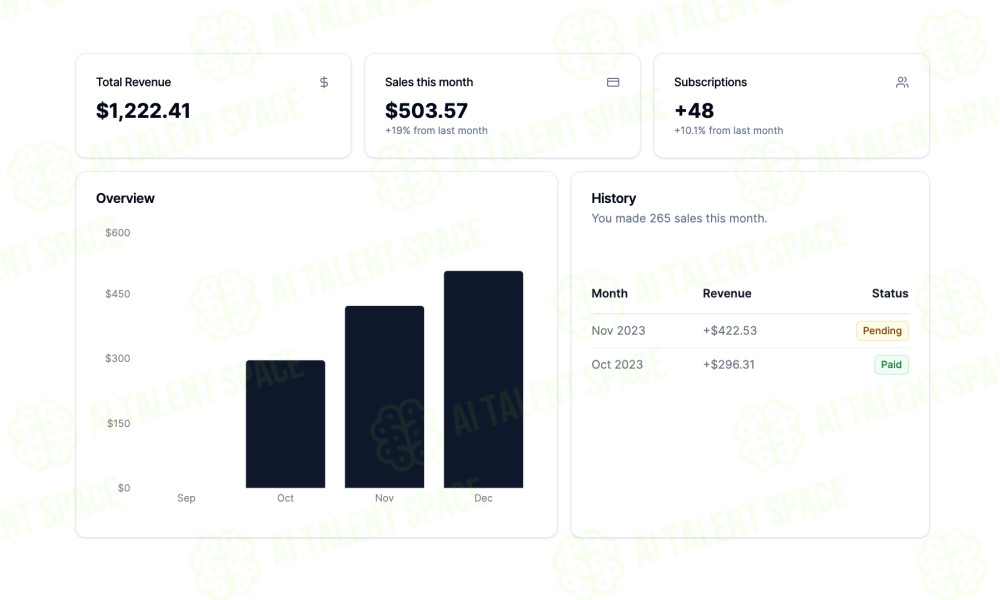Click the Month column header
1000x600 pixels.
click(609, 293)
